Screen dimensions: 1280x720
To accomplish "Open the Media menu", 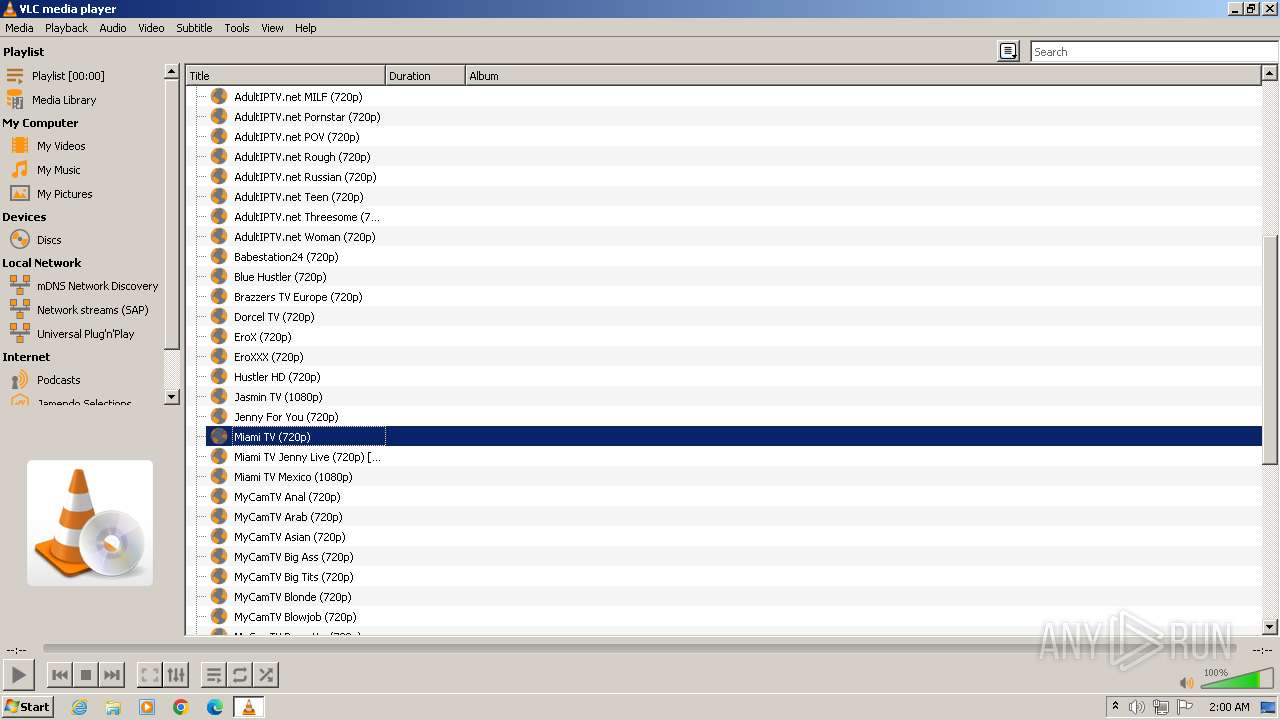I will click(19, 28).
